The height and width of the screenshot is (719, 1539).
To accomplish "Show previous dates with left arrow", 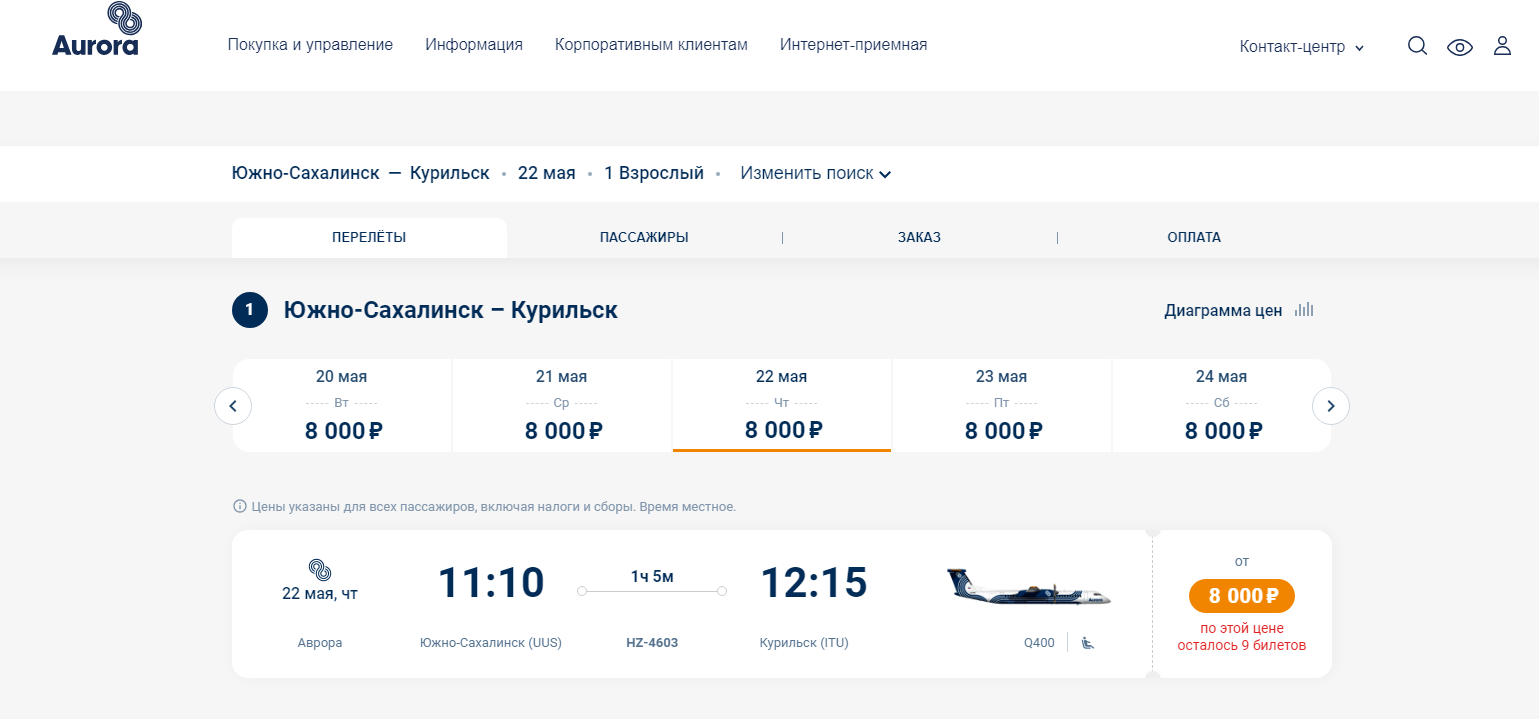I will point(233,406).
